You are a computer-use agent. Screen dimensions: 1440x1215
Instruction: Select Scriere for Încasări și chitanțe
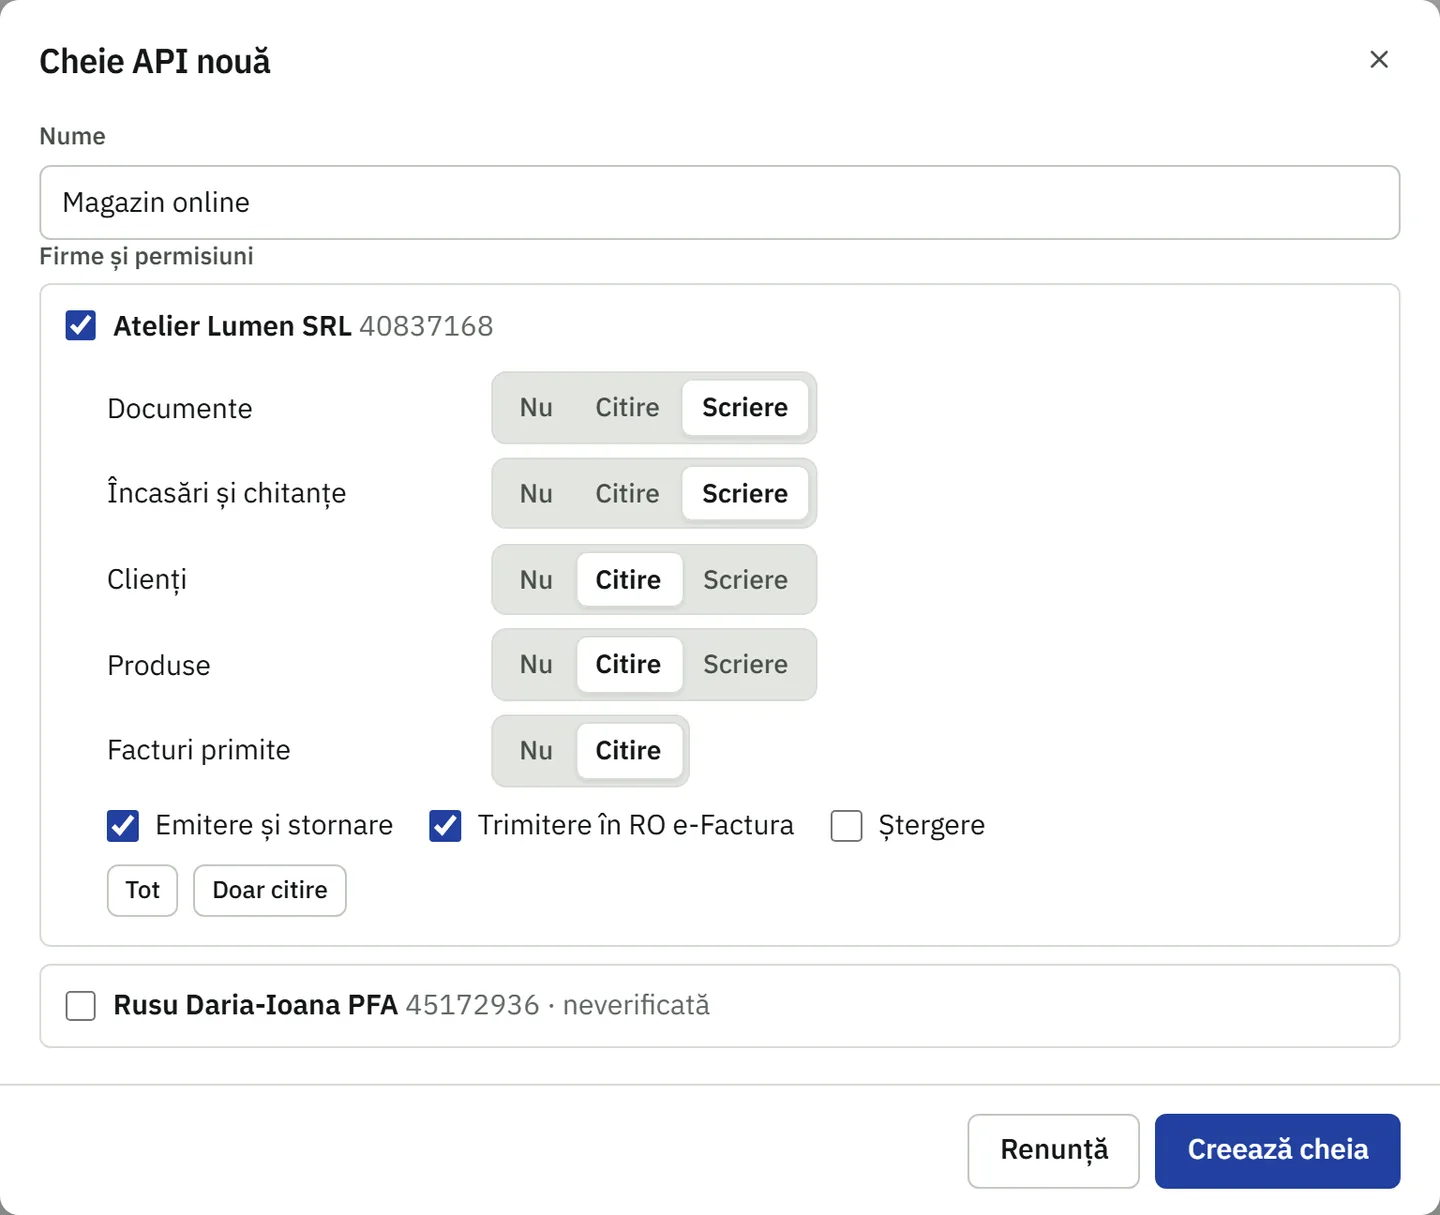[x=745, y=494]
